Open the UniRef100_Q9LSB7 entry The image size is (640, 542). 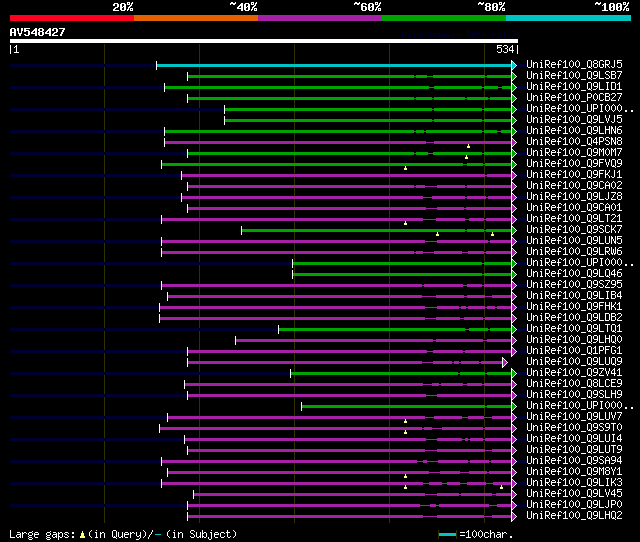[x=574, y=76]
